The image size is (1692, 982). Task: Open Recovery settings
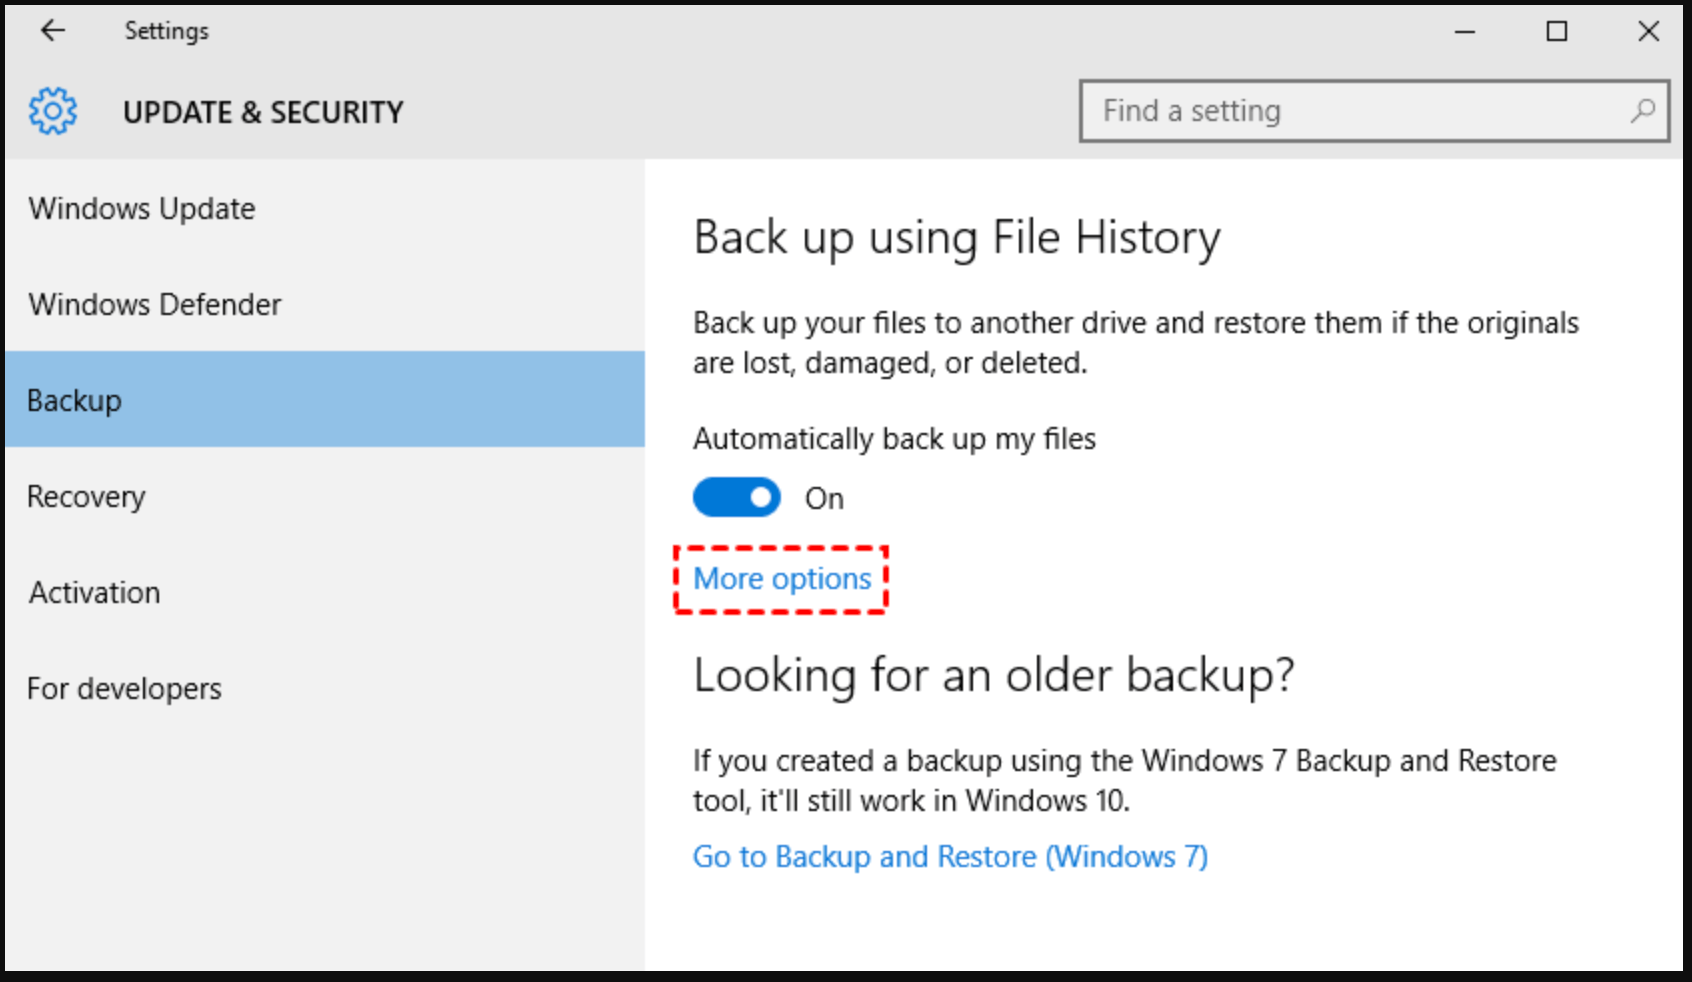coord(86,496)
